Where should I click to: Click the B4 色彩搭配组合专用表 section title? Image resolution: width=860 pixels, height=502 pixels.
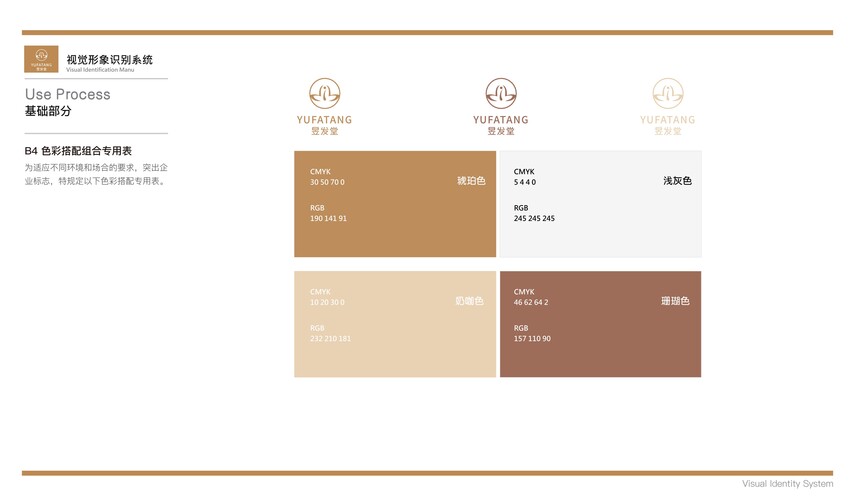(78, 151)
